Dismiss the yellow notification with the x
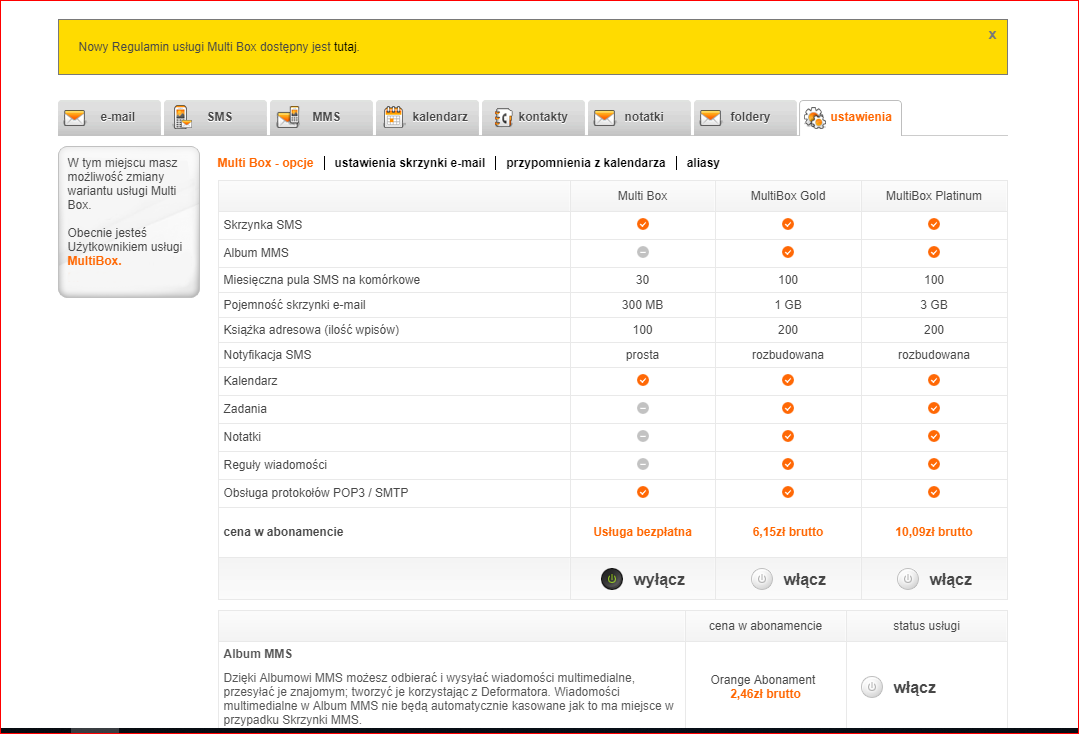The width and height of the screenshot is (1079, 734). click(x=991, y=34)
